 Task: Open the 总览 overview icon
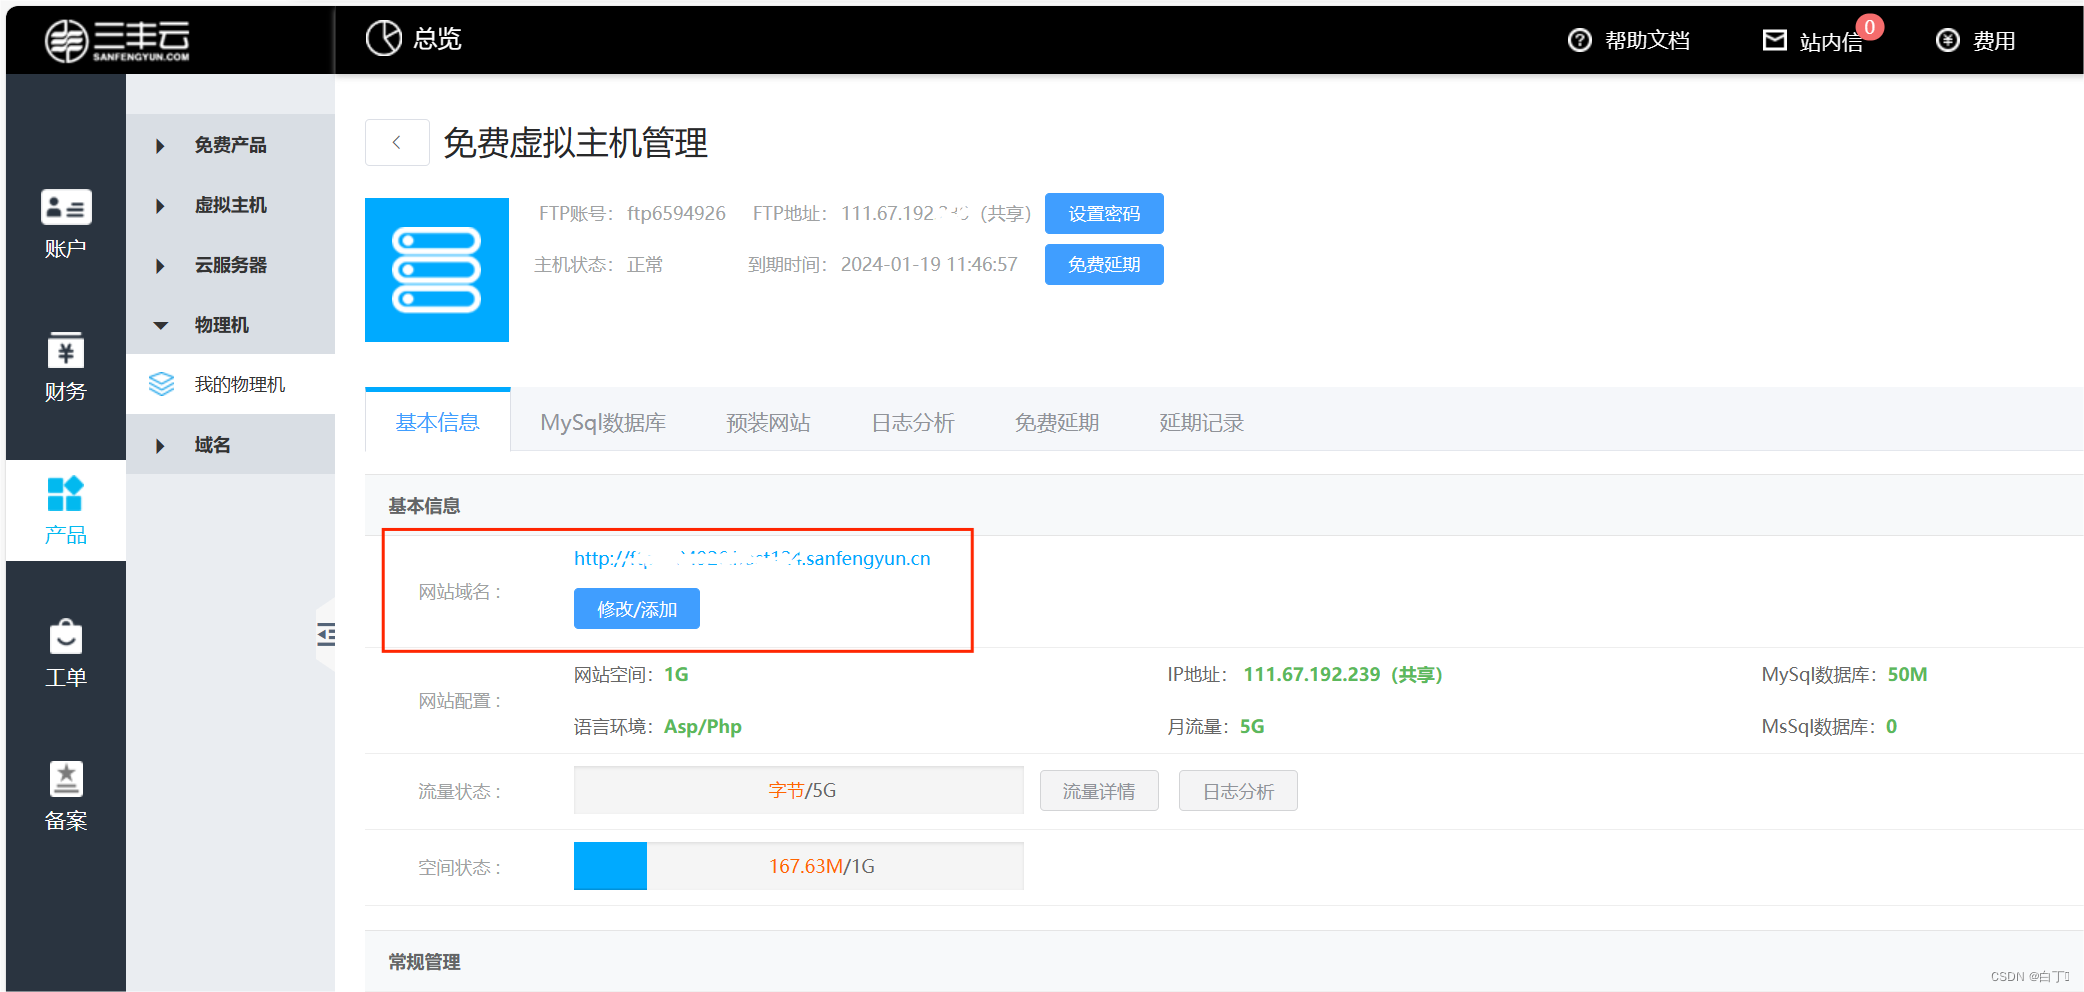point(384,38)
